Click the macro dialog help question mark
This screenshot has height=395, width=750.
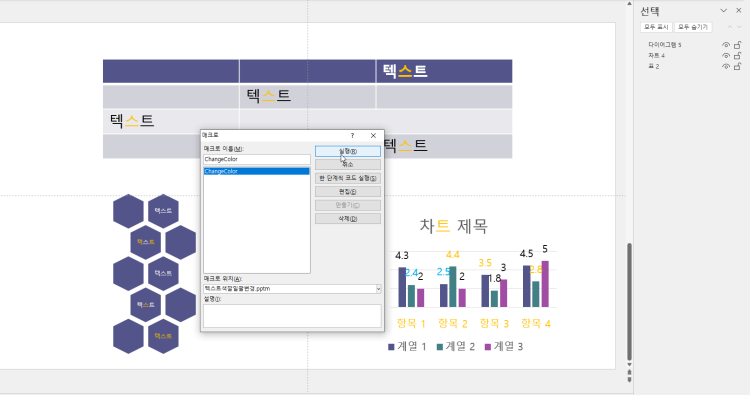[x=353, y=136]
